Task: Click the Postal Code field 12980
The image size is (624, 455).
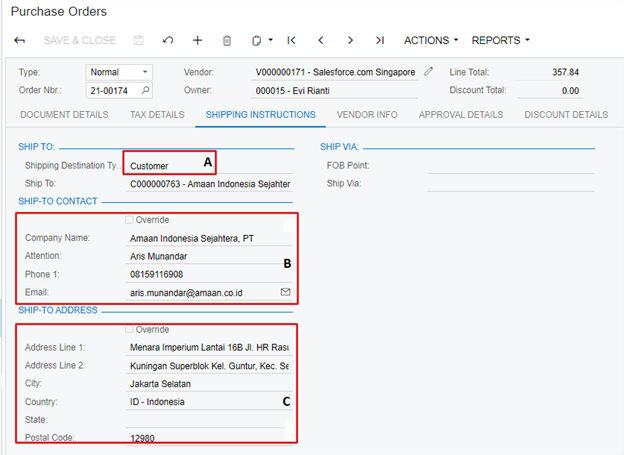Action: (209, 438)
